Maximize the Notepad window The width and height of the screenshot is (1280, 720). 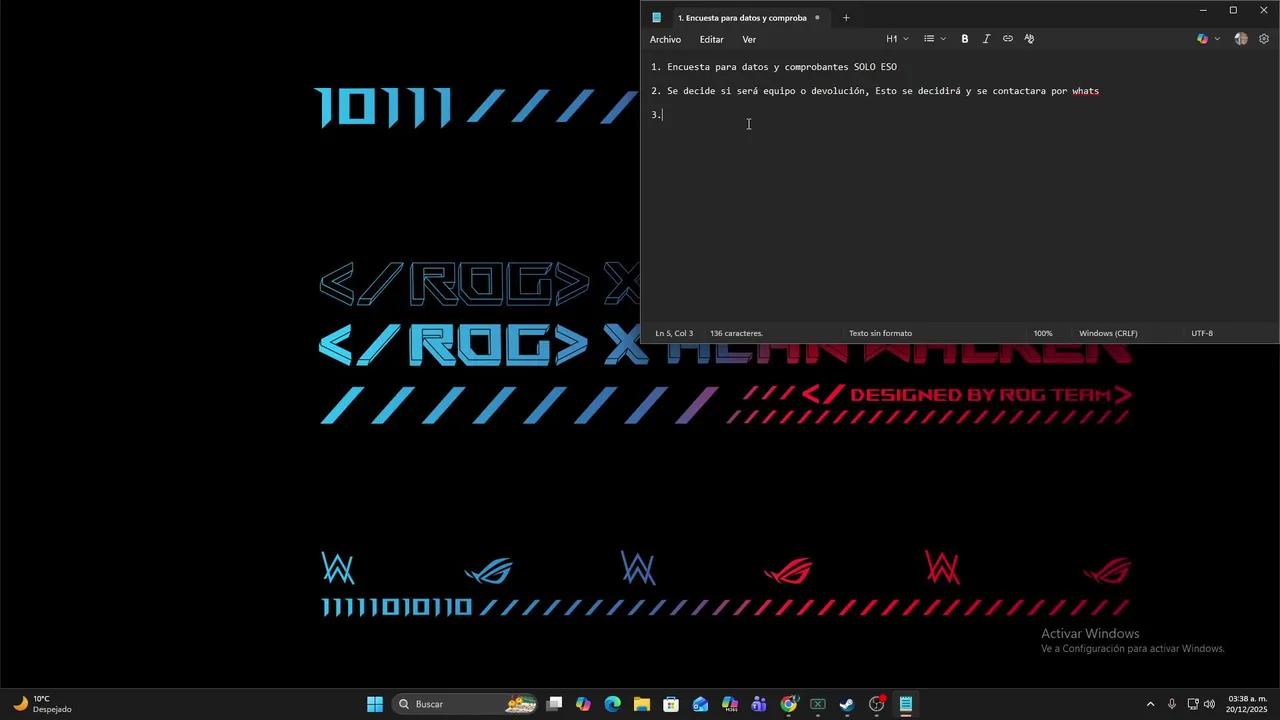pos(1233,10)
